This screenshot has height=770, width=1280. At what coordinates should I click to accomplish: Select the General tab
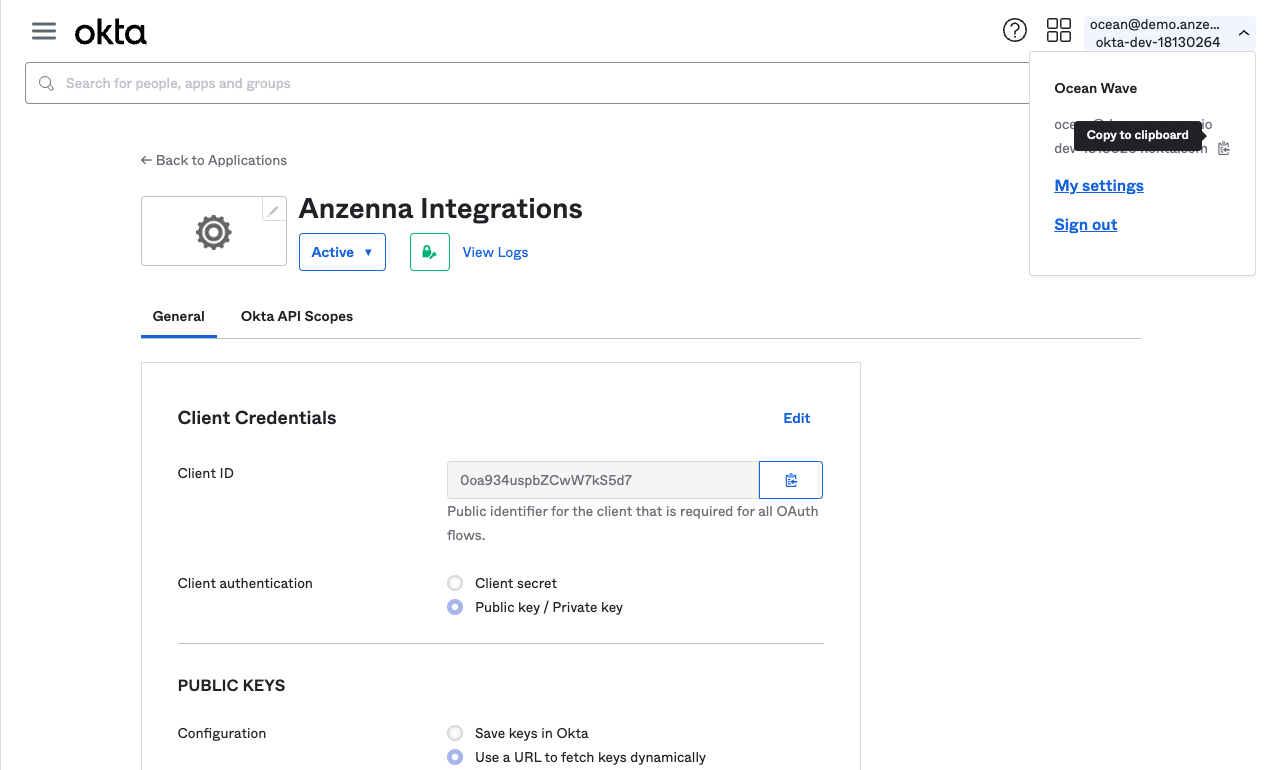(x=179, y=316)
